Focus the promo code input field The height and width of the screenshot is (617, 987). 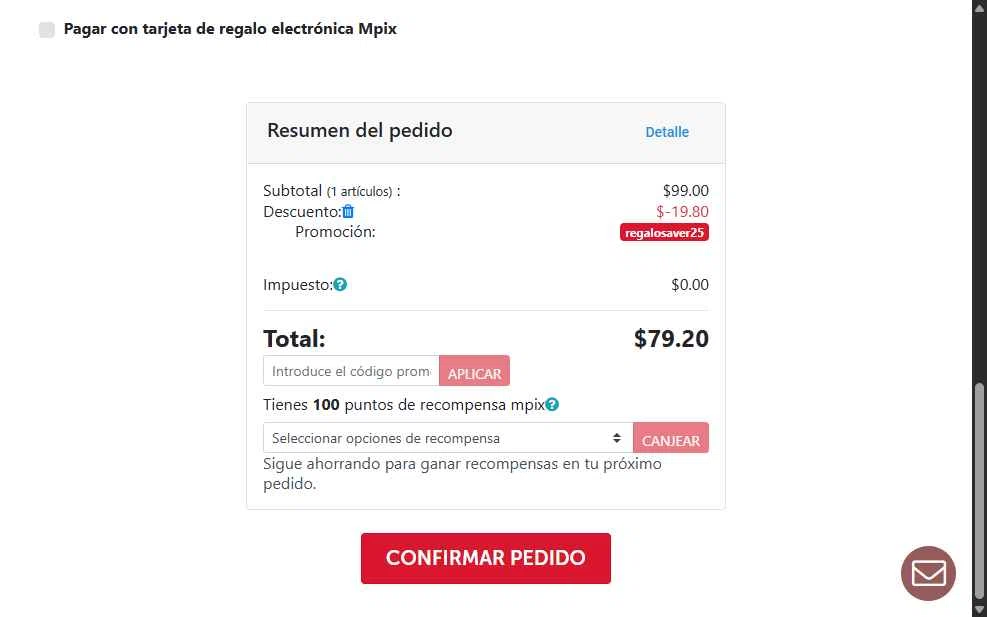351,371
